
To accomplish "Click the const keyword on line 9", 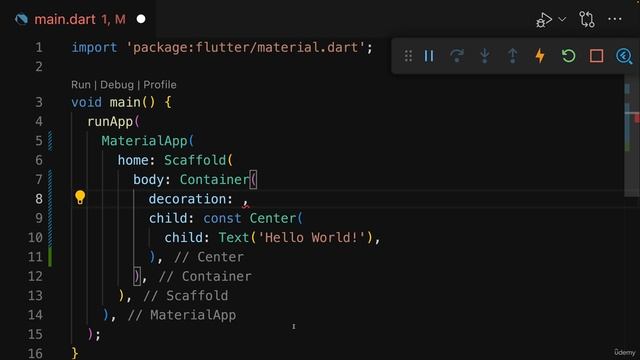I will [222, 218].
